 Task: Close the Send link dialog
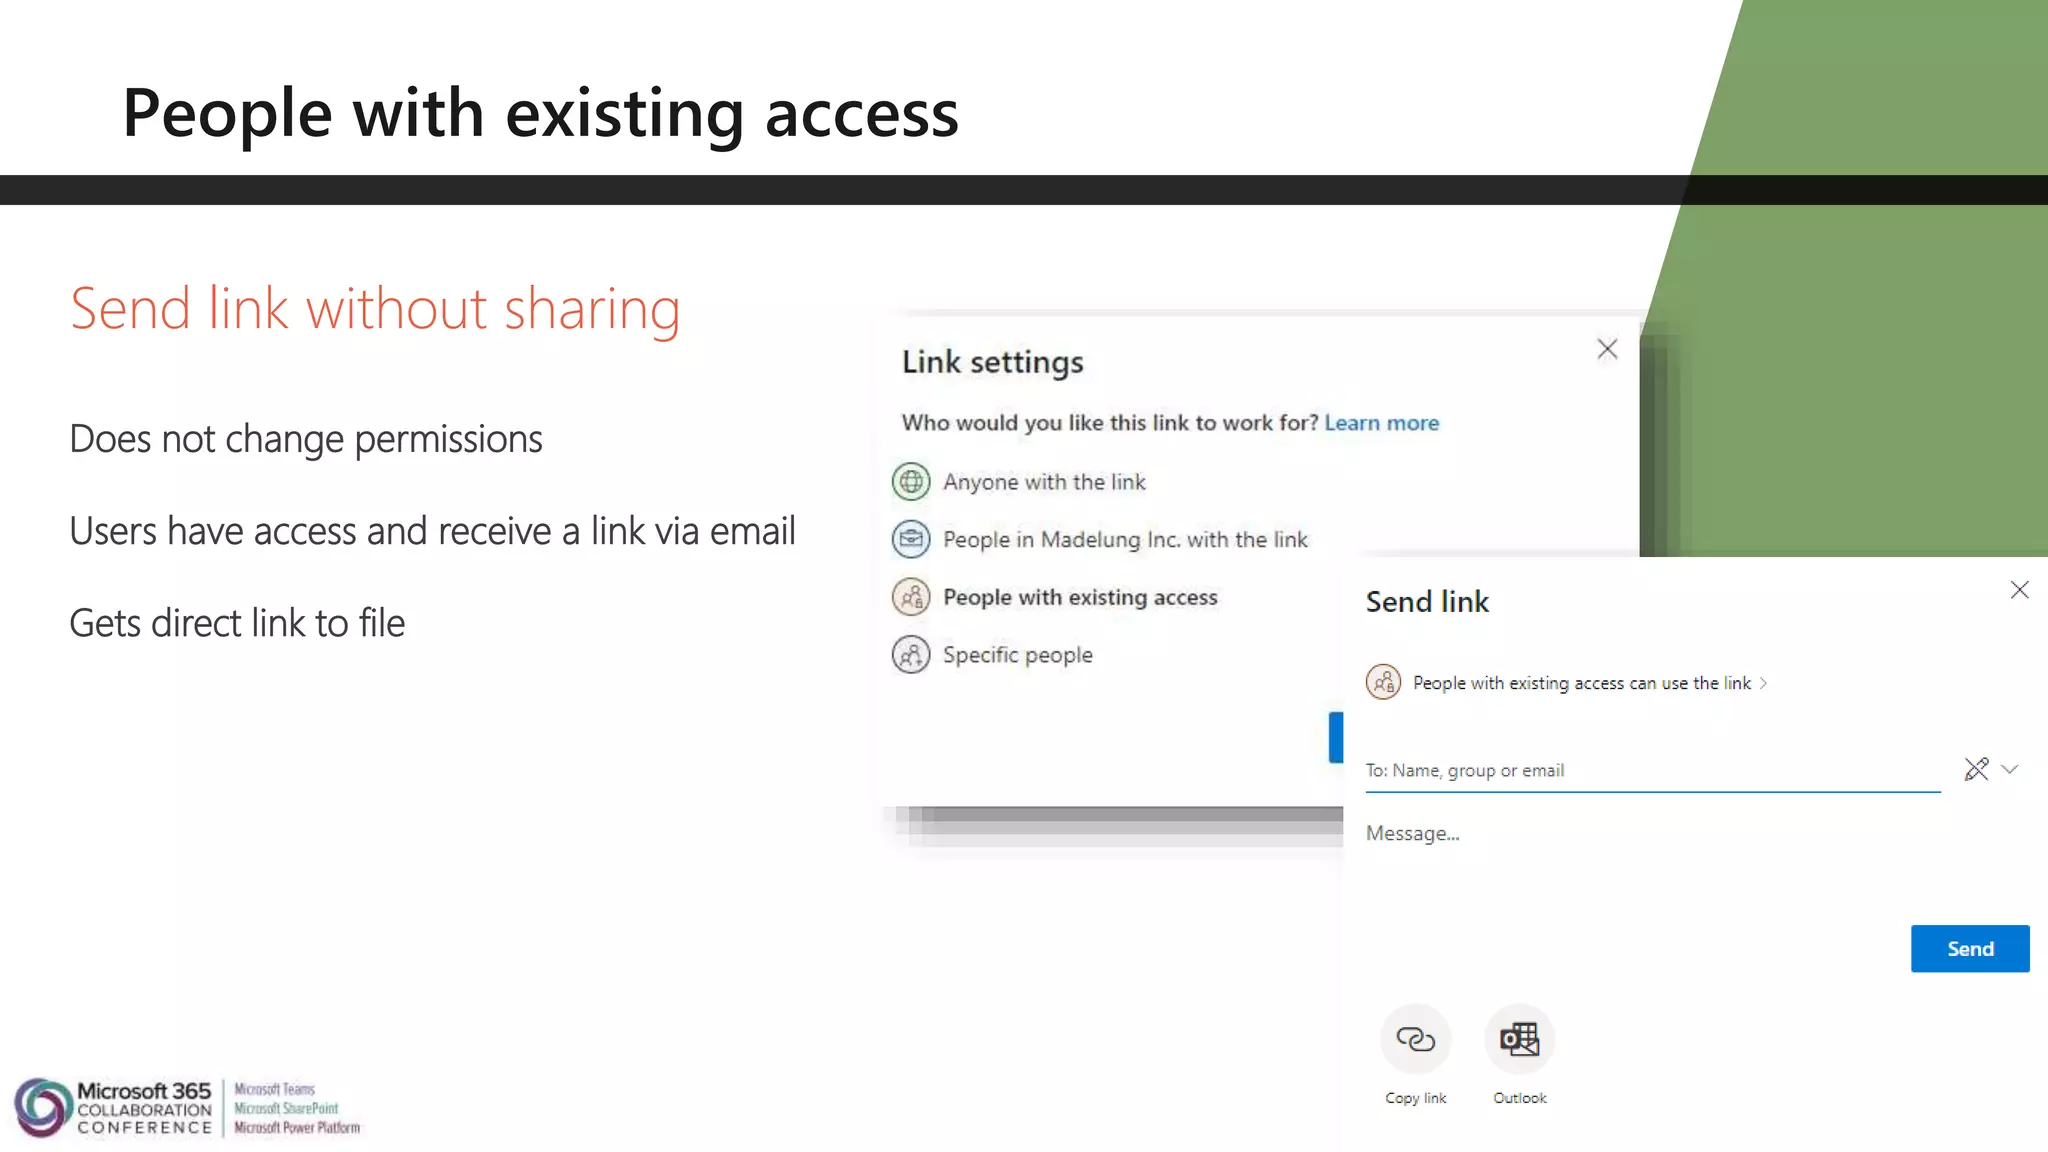point(2019,590)
